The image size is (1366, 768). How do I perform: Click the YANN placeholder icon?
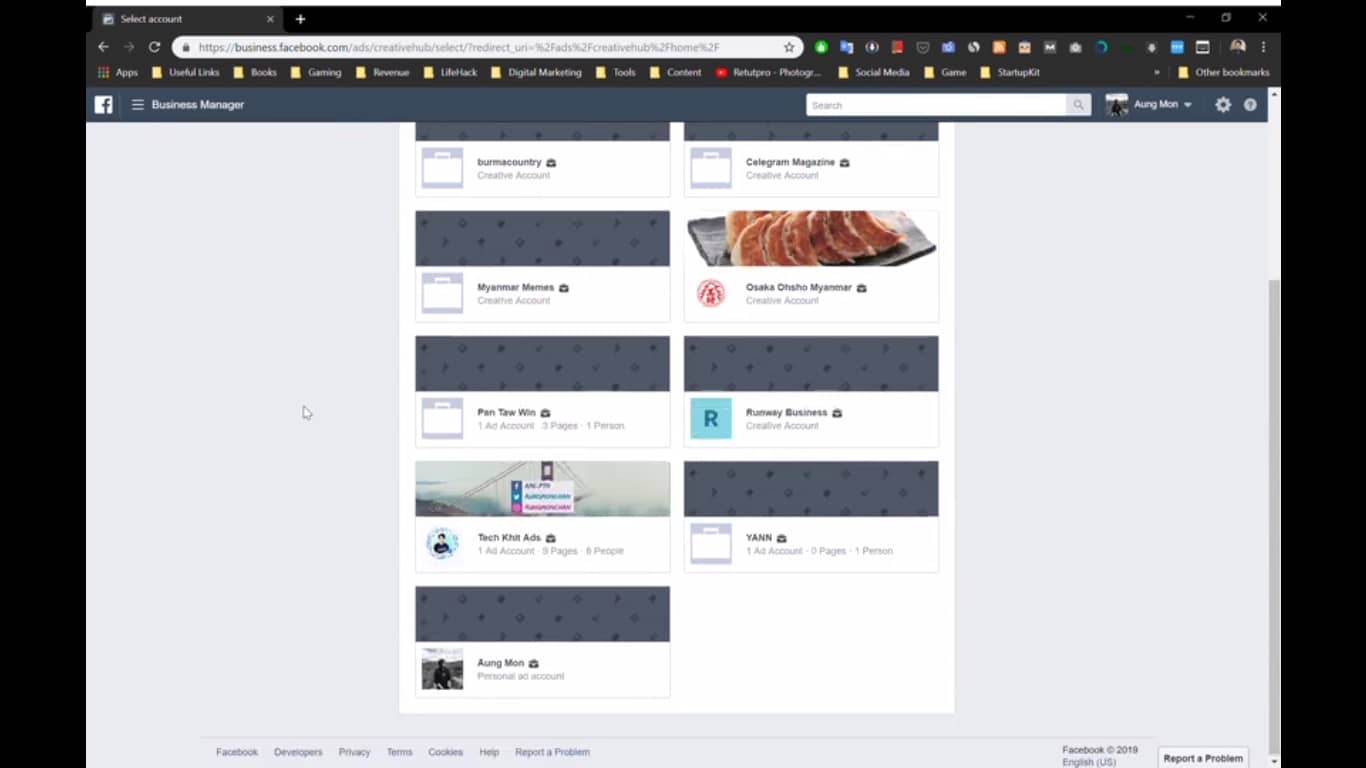pos(711,544)
